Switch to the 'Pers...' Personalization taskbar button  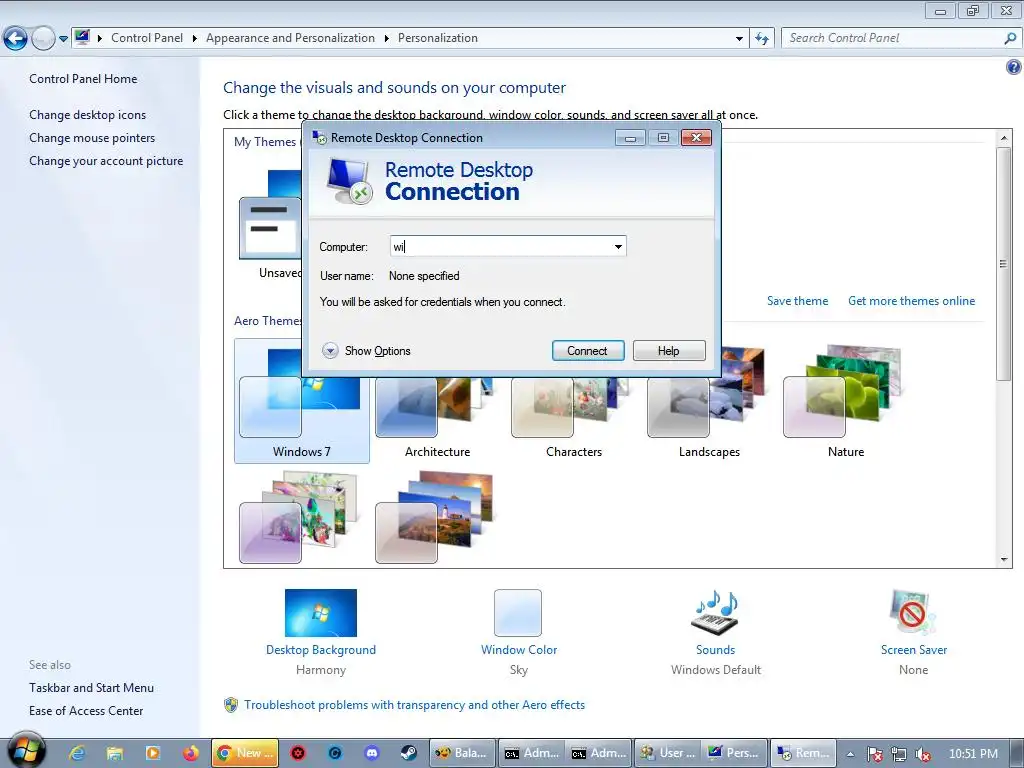[x=734, y=753]
